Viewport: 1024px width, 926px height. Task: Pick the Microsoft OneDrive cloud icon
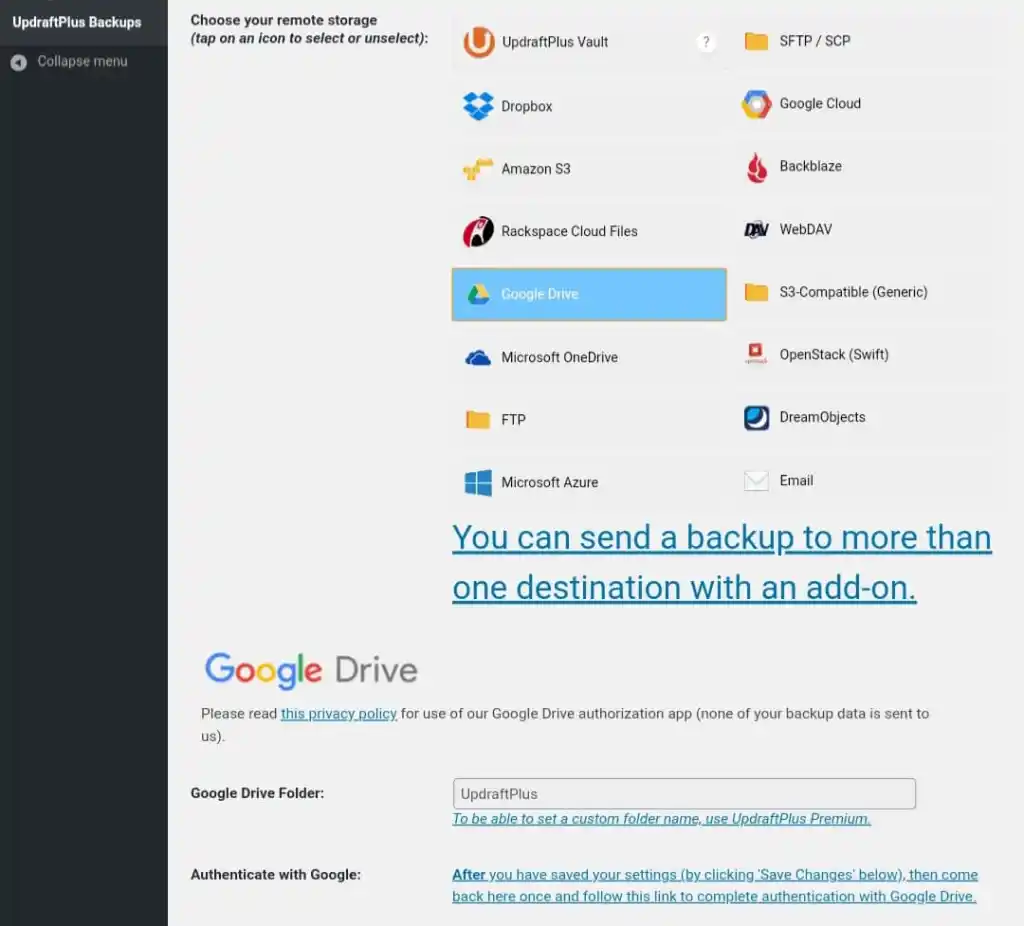(477, 358)
